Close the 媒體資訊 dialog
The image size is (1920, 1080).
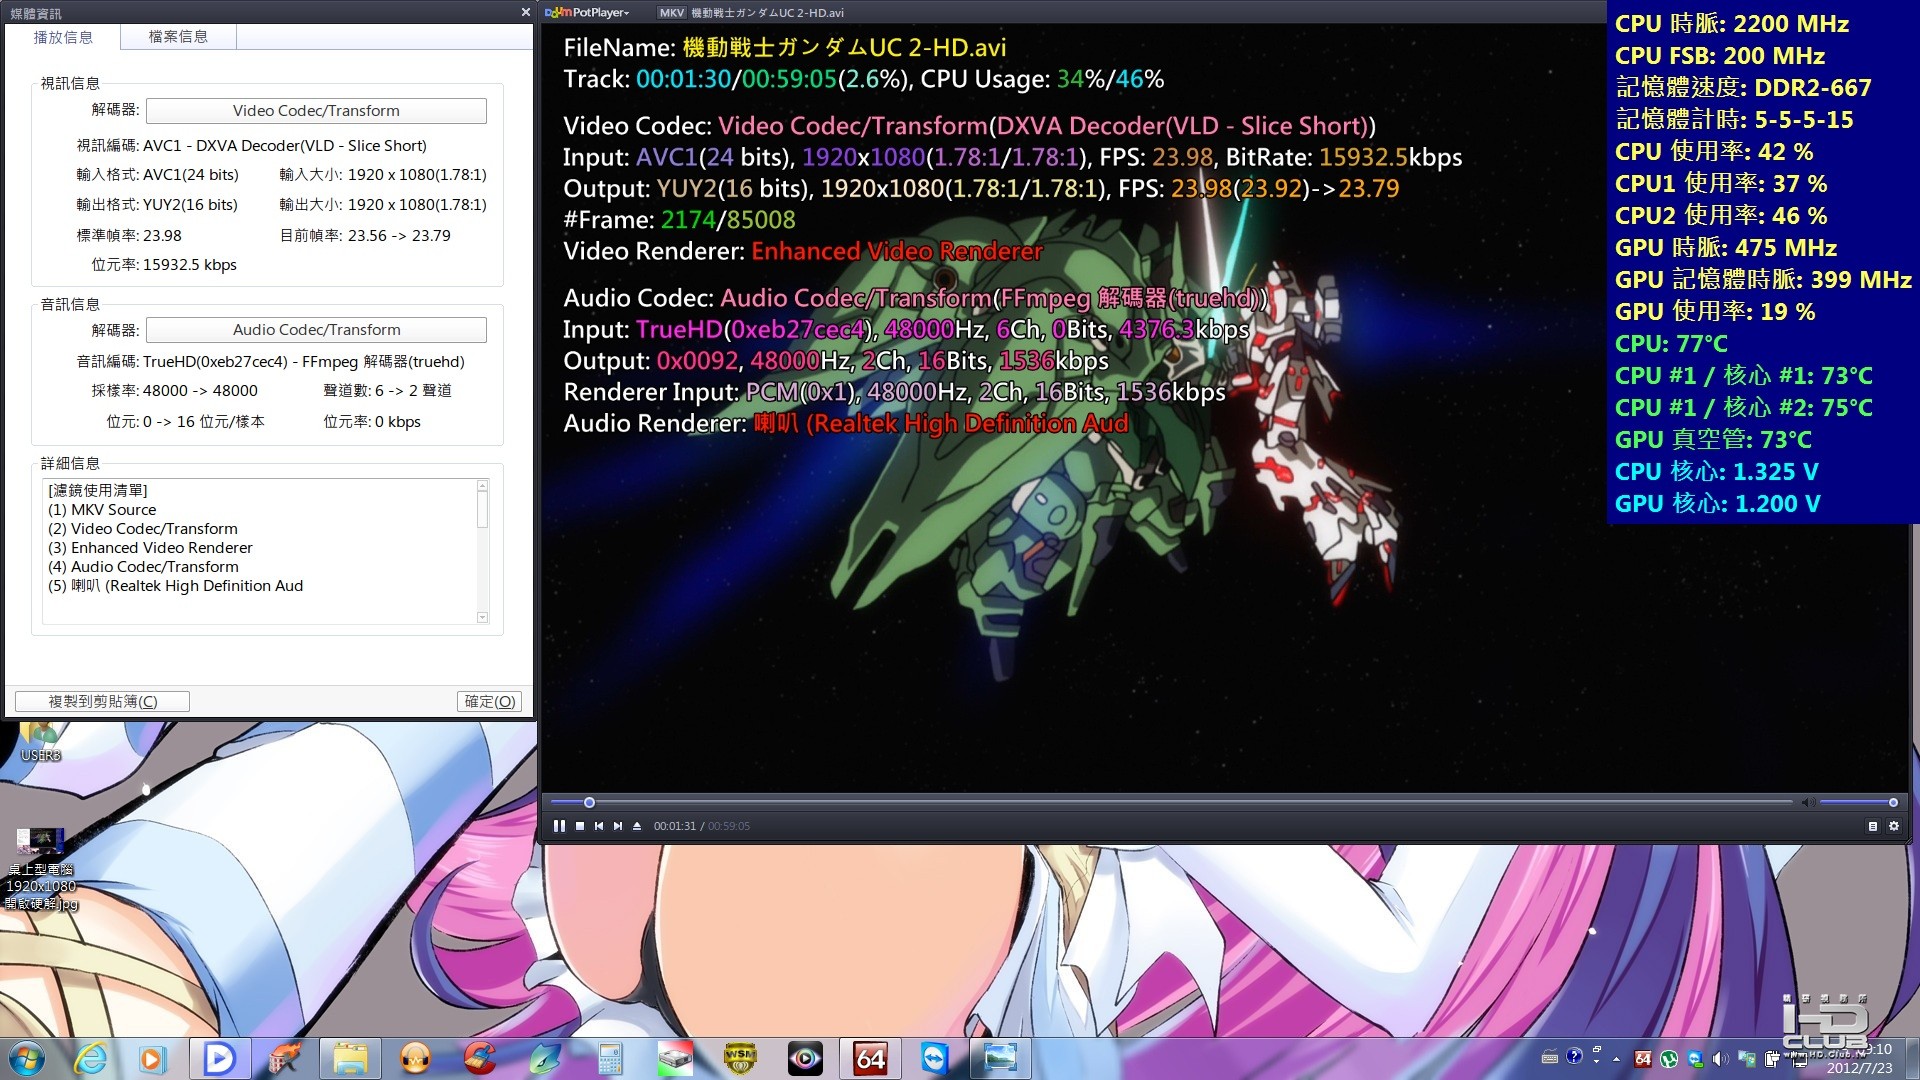tap(526, 12)
